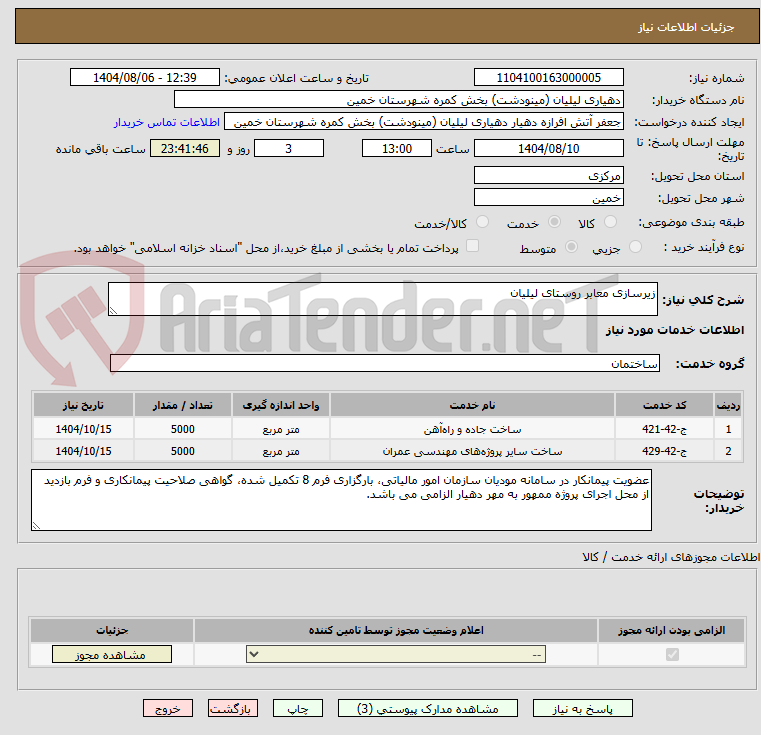Click the announcement date field 1404/08/06 - 12:39
The height and width of the screenshot is (735, 761).
point(145,78)
